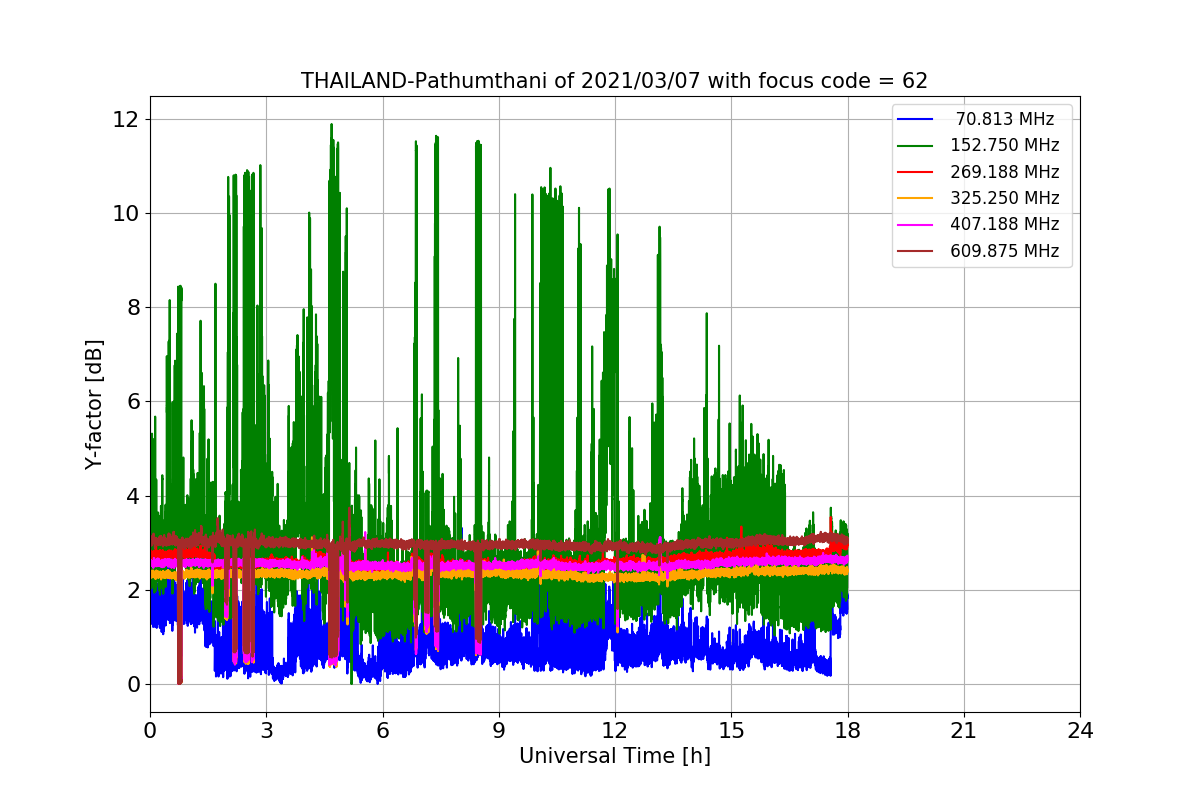Click the x-axis tick label 9
Screen dimensions: 1200x800
click(499, 731)
